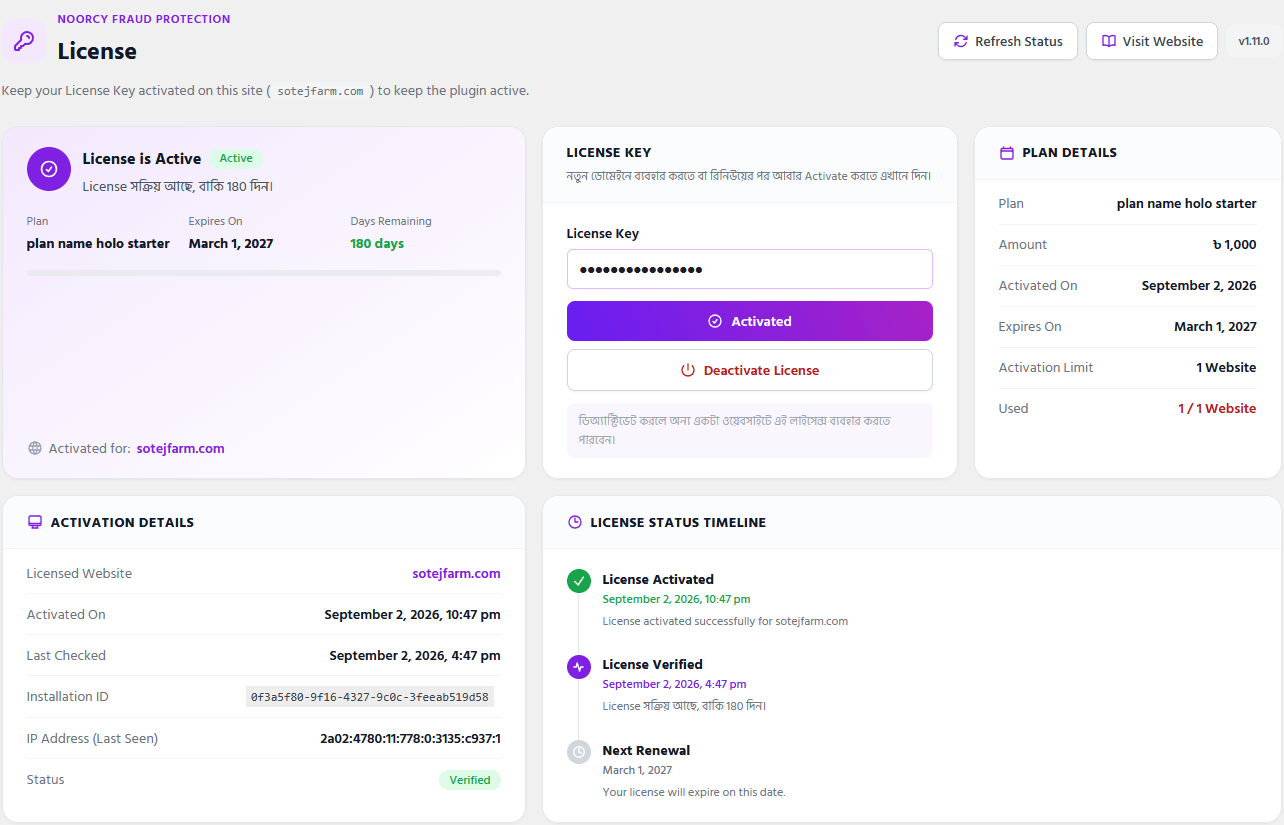Click the v1.11.0 version badge
The height and width of the screenshot is (825, 1284).
[x=1253, y=41]
